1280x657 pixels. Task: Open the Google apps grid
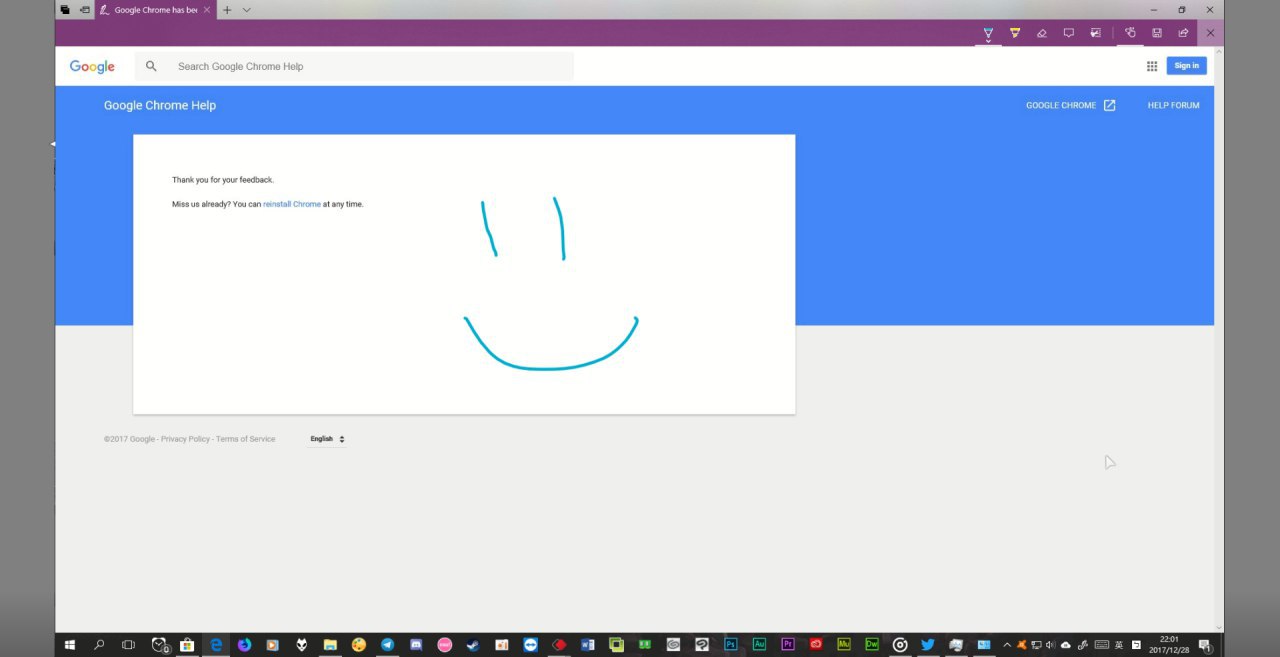point(1152,66)
